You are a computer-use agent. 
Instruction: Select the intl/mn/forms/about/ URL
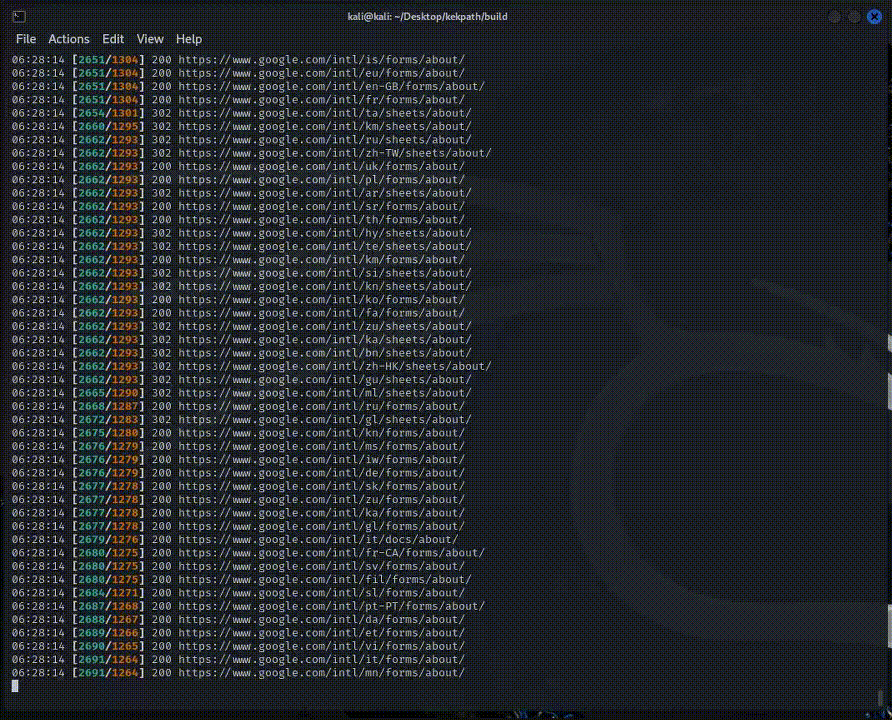coord(321,673)
